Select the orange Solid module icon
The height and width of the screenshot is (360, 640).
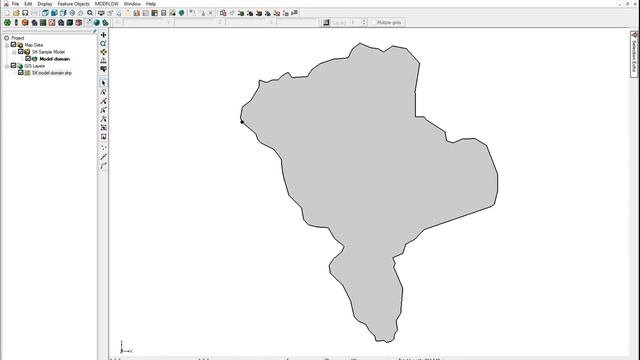point(25,22)
